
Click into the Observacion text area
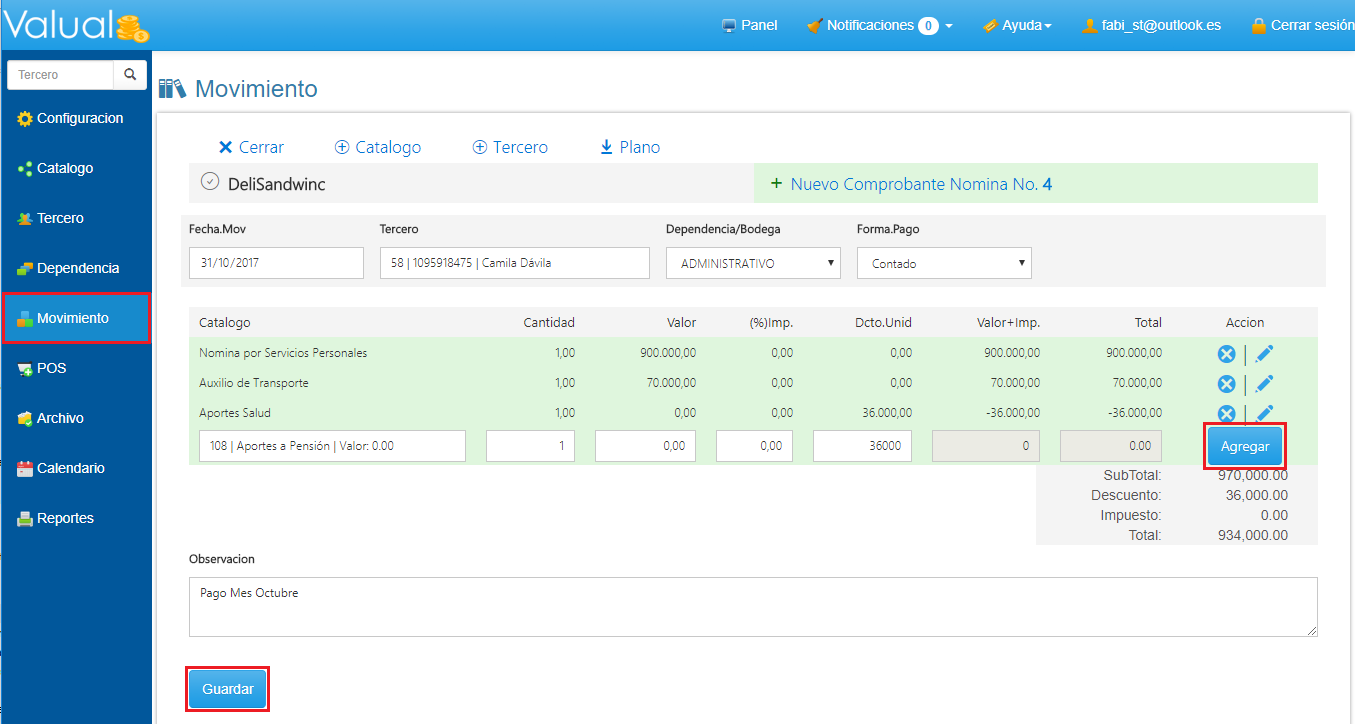(x=752, y=606)
